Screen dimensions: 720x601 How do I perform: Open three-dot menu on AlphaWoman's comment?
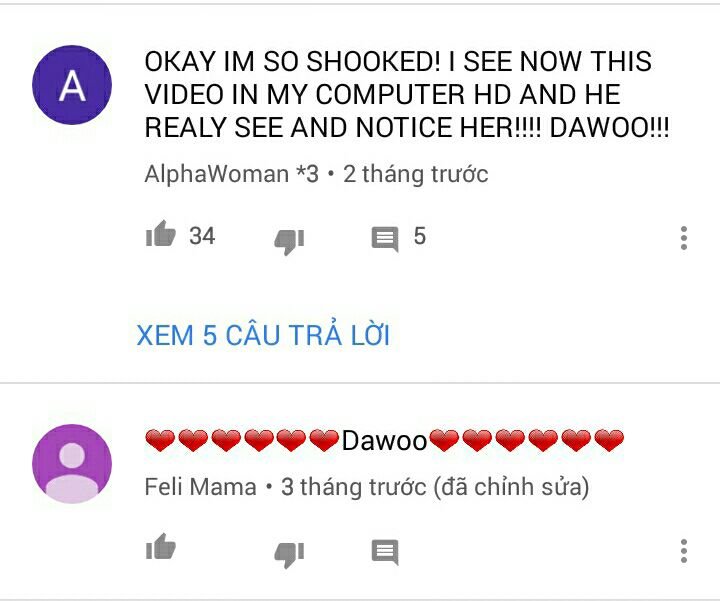(684, 238)
